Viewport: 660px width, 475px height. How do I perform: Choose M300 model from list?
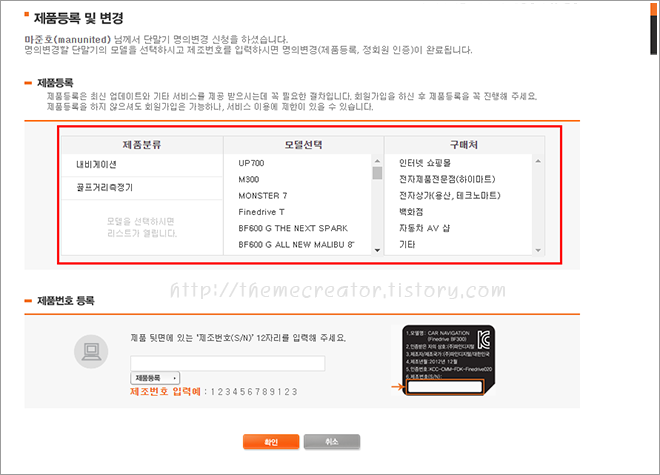pos(249,180)
